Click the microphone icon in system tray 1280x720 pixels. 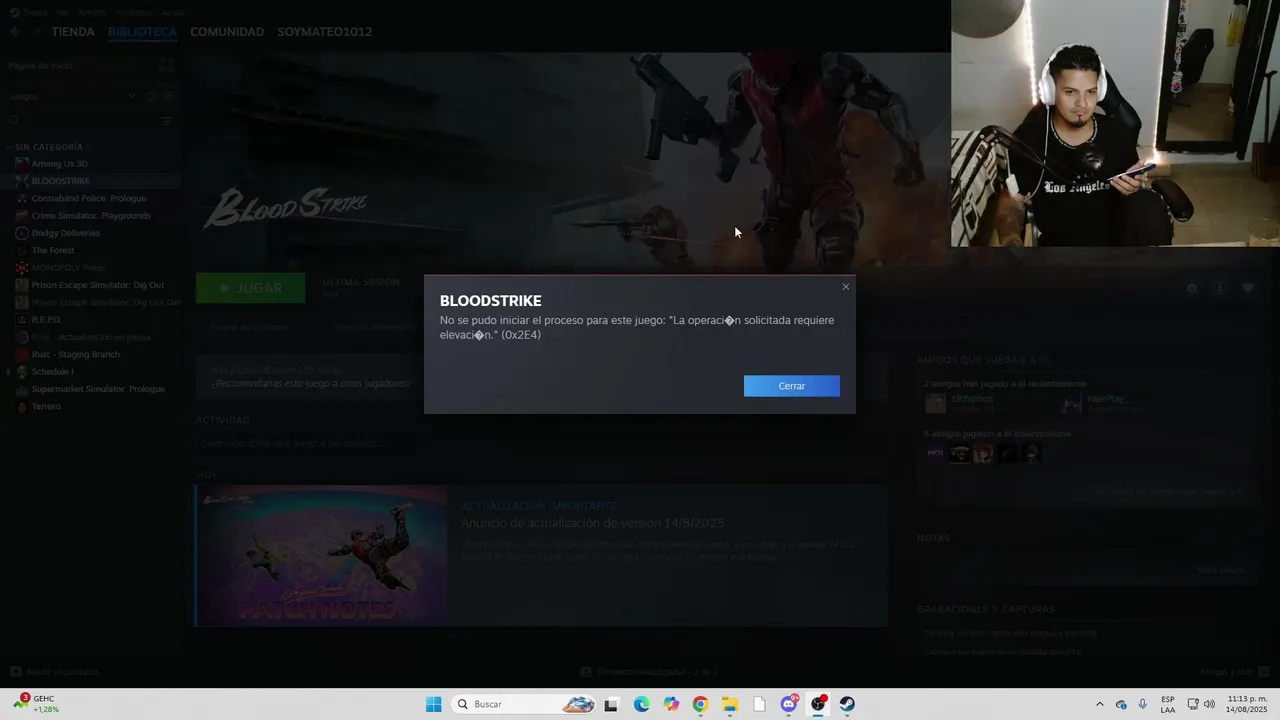click(x=1142, y=704)
